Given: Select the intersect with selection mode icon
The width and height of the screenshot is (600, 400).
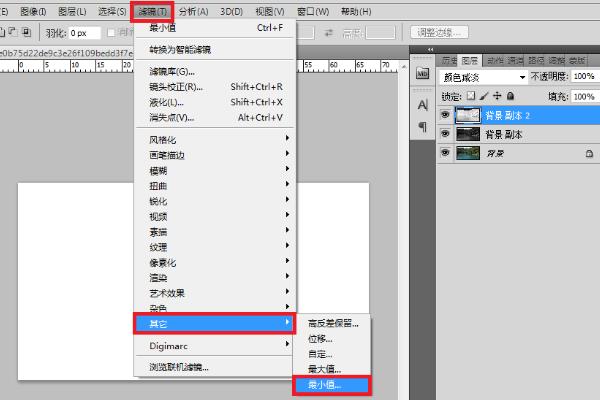Looking at the screenshot, I should 26,32.
